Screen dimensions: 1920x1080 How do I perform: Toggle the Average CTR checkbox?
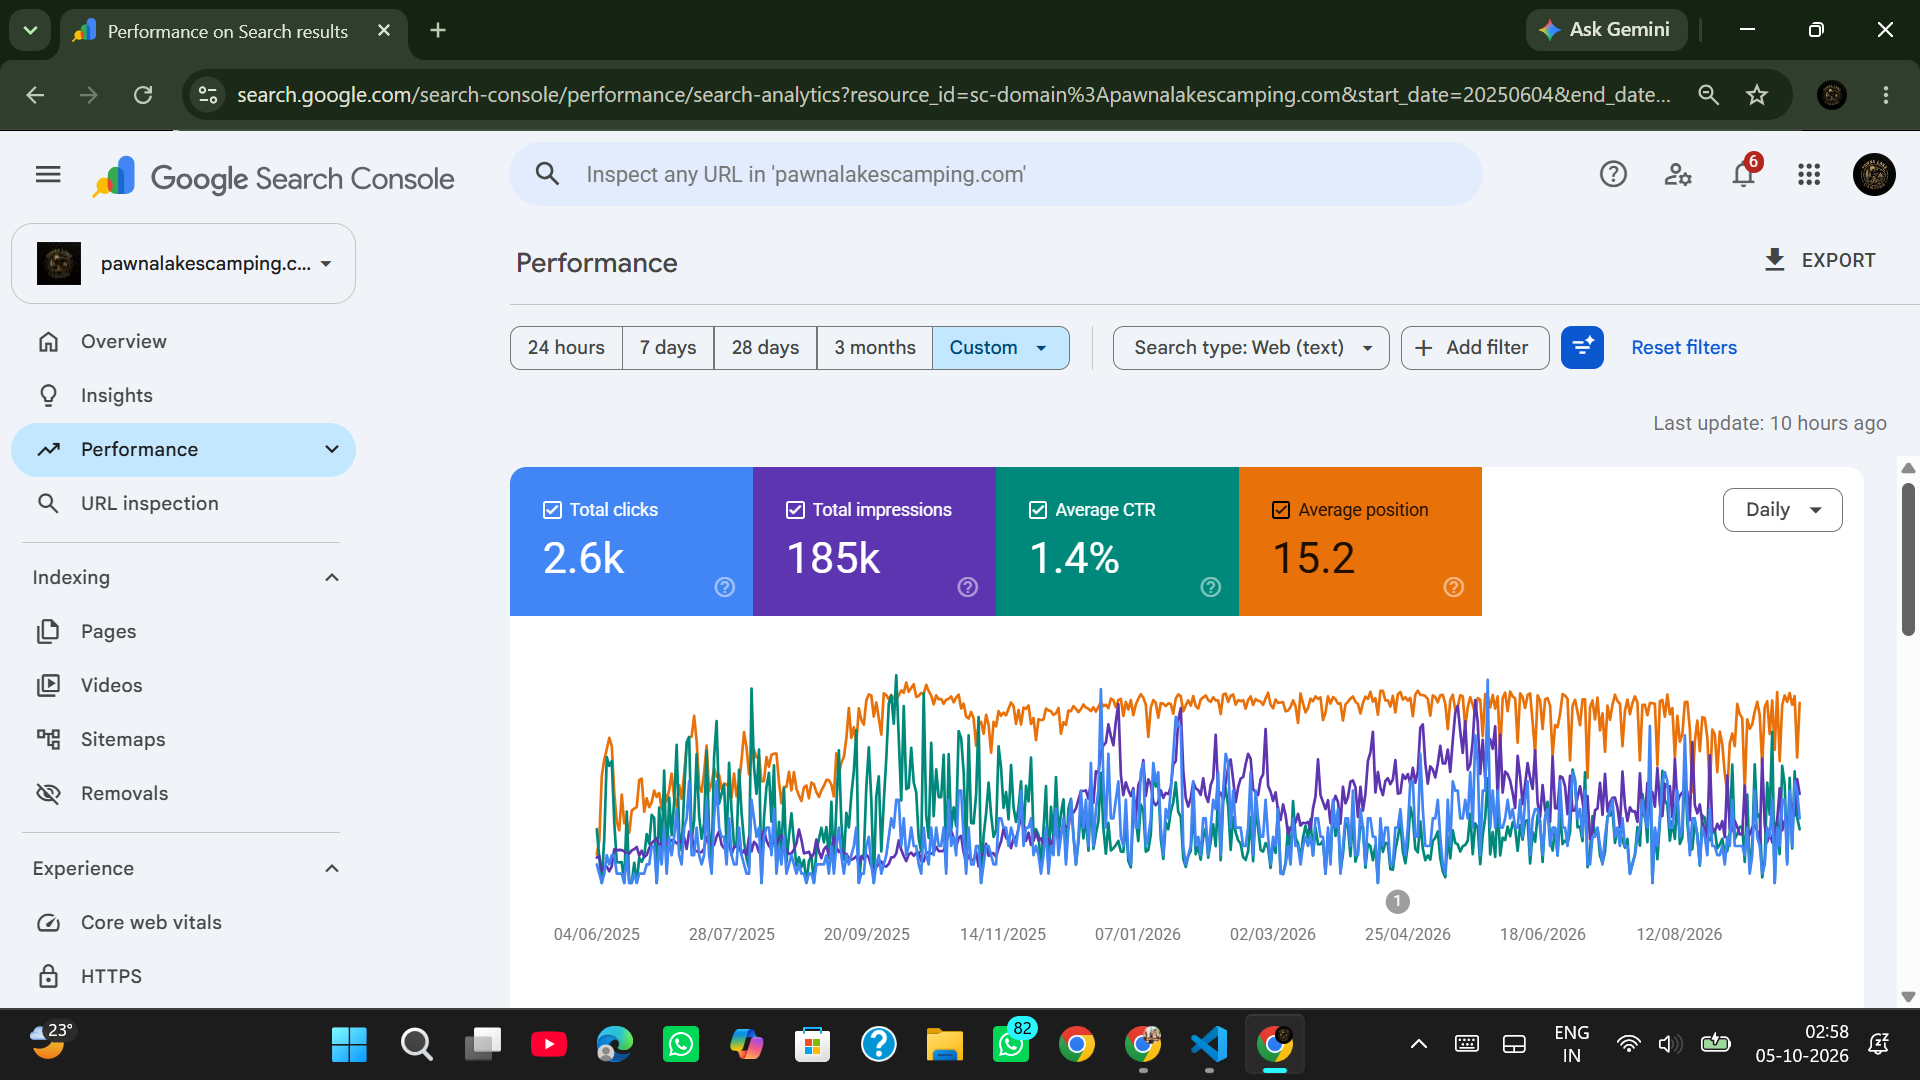point(1038,510)
